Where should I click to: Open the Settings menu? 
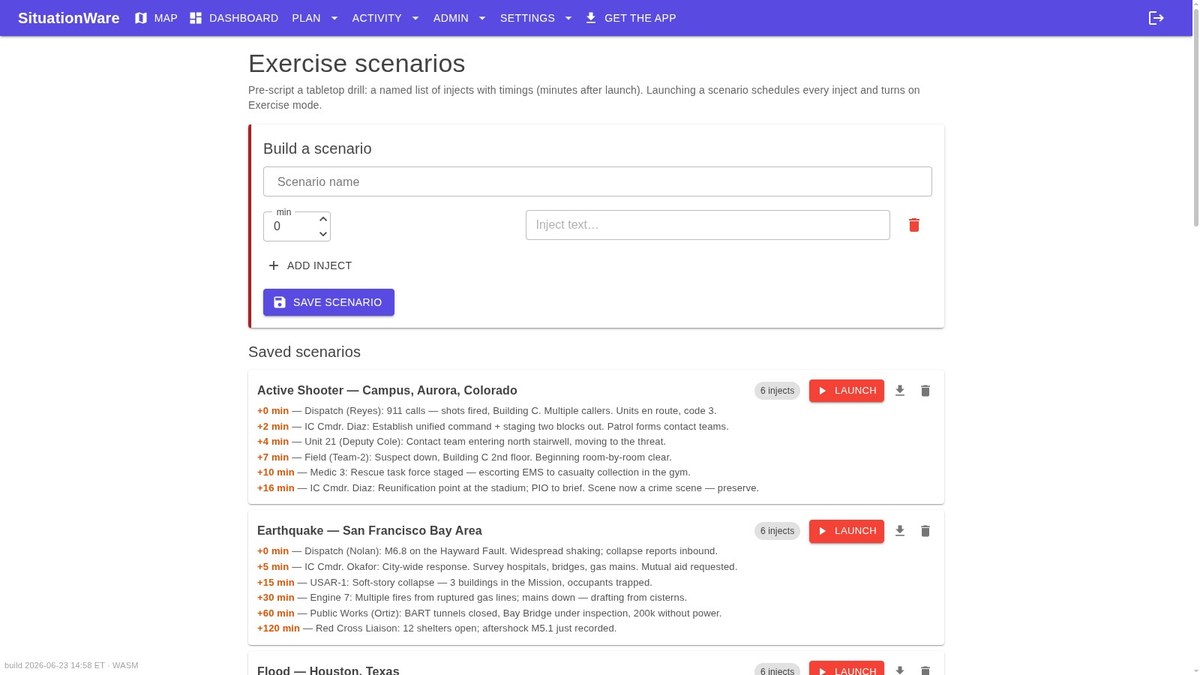[537, 18]
